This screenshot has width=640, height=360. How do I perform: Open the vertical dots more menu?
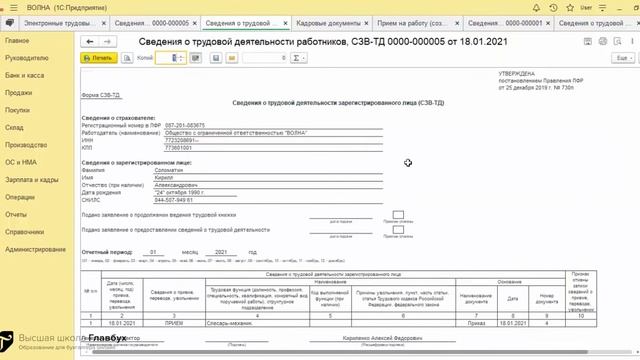632,41
